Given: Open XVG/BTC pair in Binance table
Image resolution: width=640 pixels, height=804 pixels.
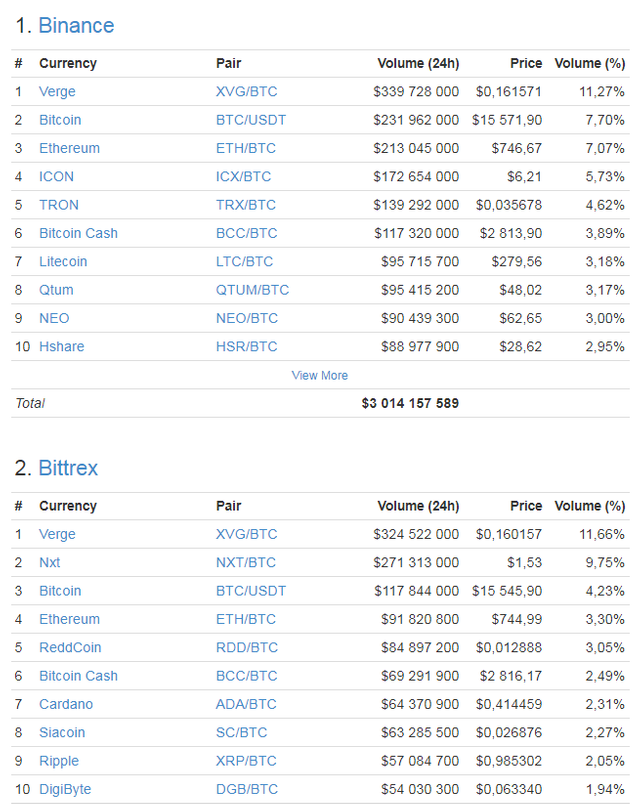Looking at the screenshot, I should pyautogui.click(x=246, y=92).
